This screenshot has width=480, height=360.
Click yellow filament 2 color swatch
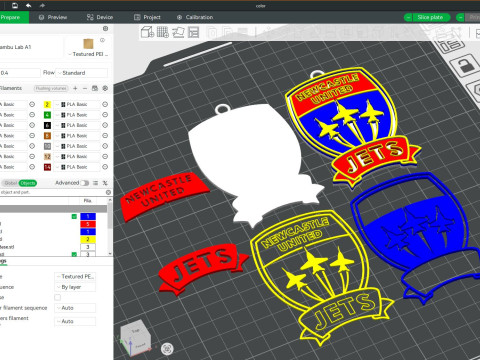coord(47,104)
